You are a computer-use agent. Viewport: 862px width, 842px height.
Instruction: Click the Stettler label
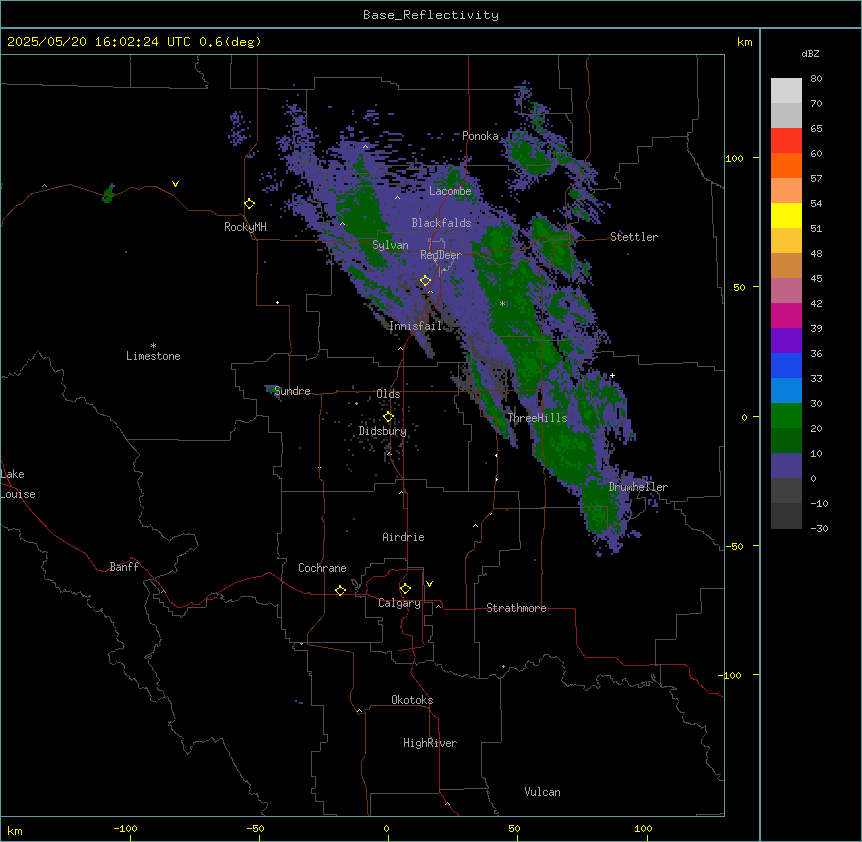pos(634,237)
